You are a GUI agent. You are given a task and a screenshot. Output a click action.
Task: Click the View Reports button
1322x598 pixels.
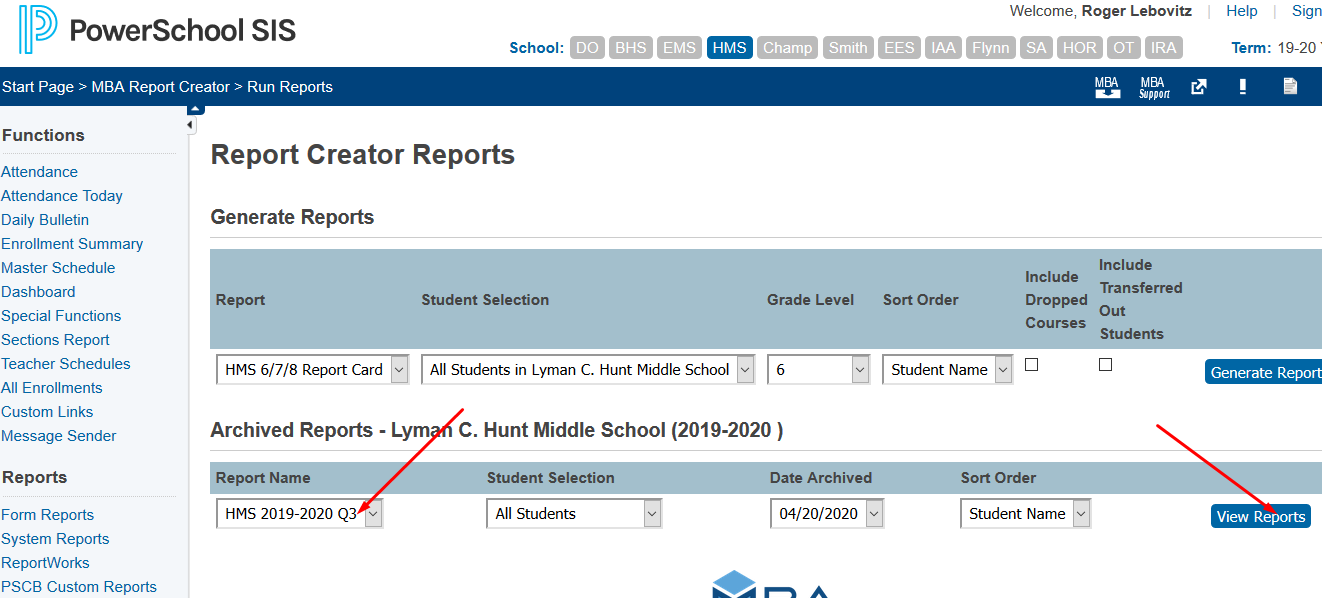[x=1261, y=516]
